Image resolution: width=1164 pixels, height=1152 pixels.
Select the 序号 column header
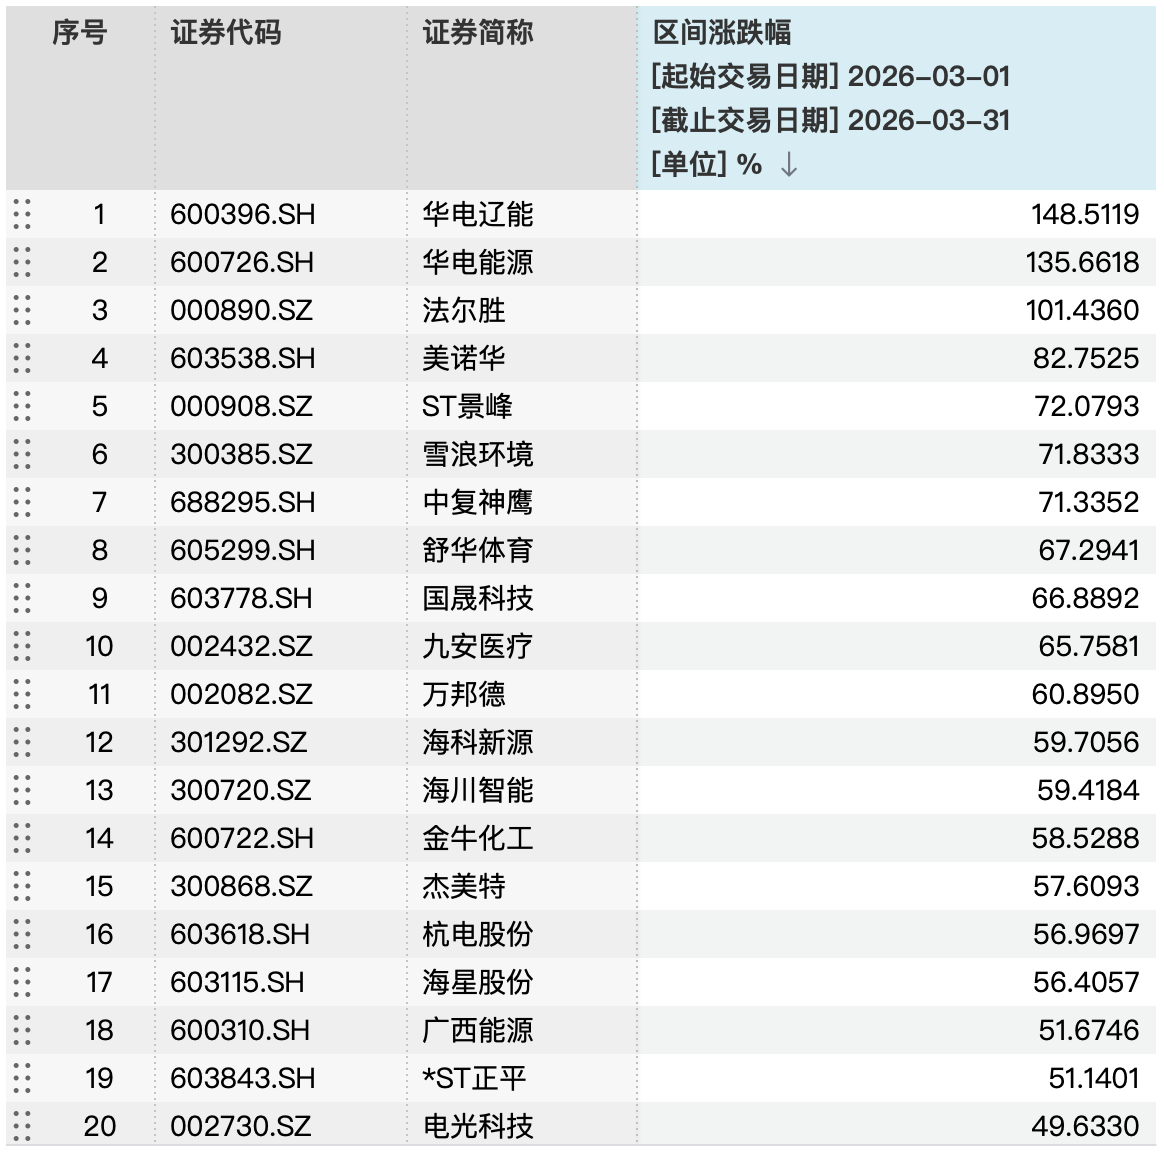pos(80,33)
